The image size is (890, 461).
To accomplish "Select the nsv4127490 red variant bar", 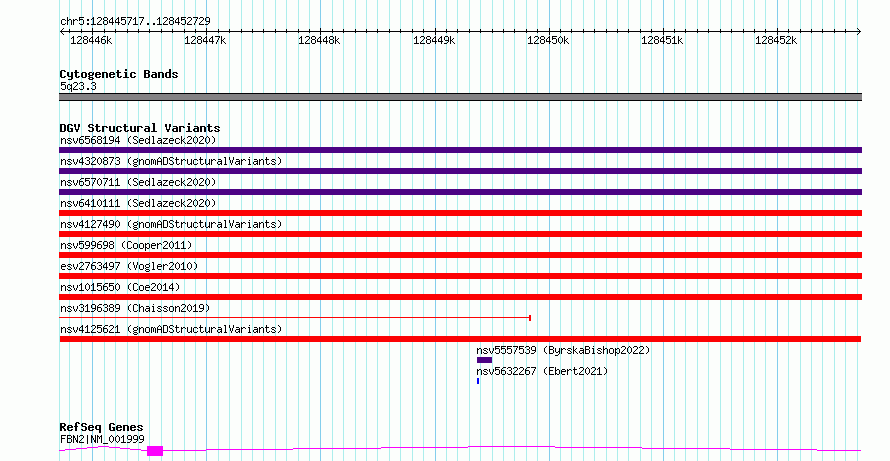I will [460, 234].
